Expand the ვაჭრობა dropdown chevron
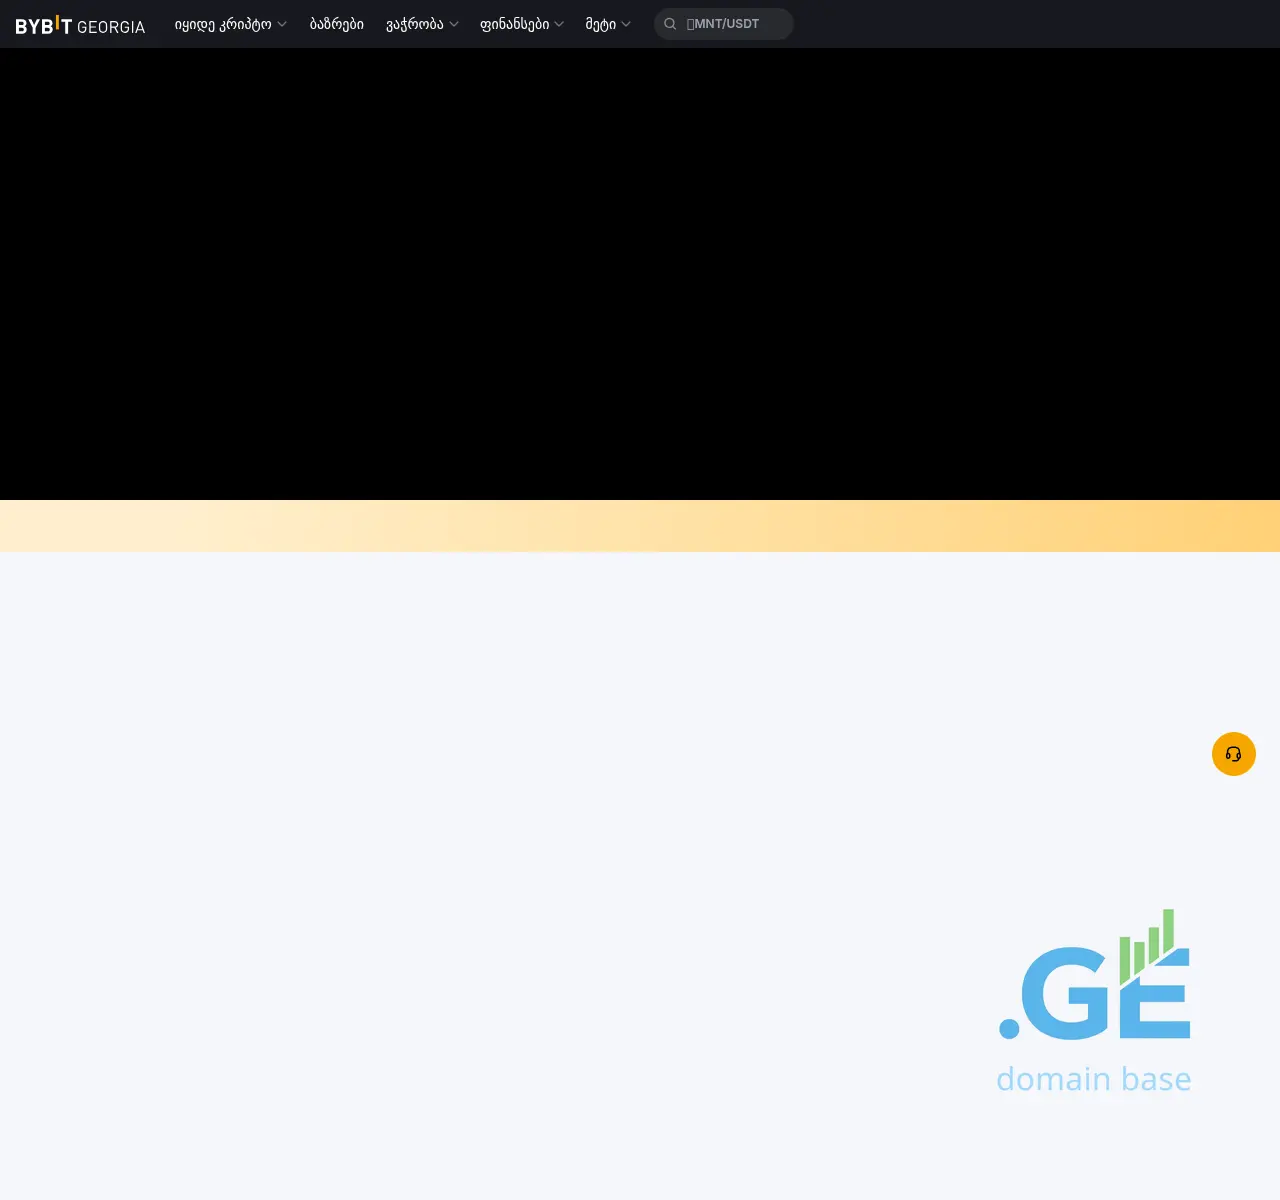1280x1200 pixels. (x=453, y=24)
